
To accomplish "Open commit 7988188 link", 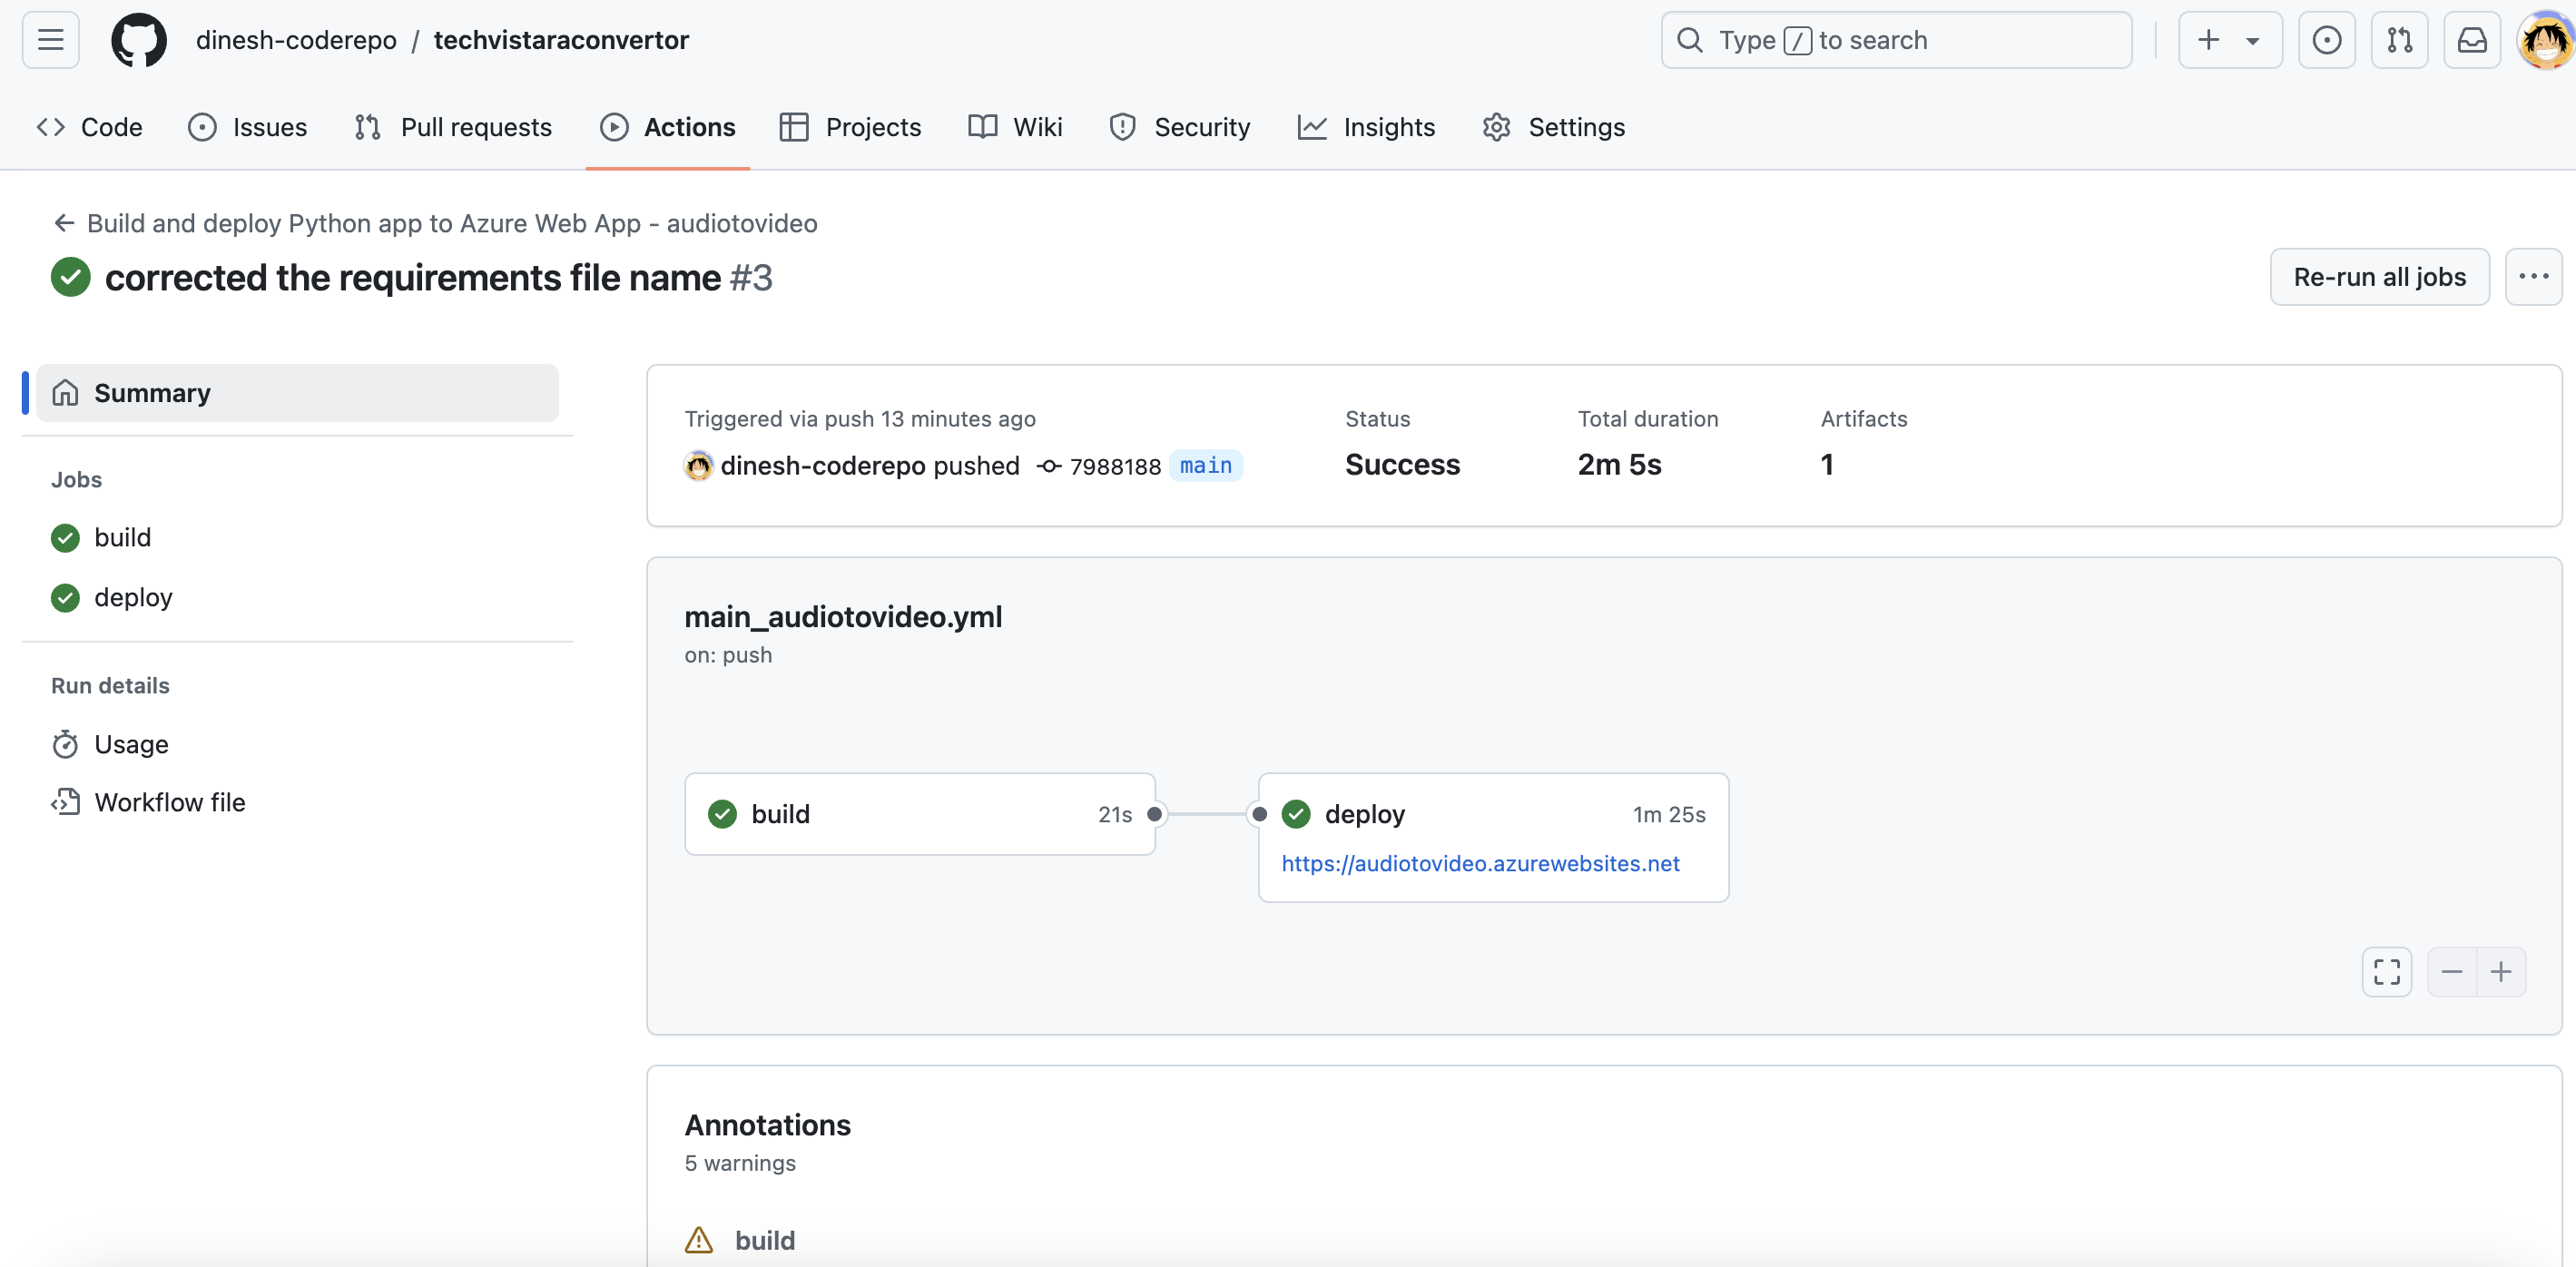I will 1114,466.
